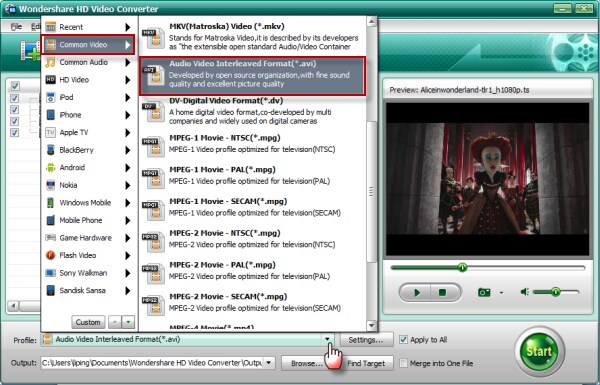This screenshot has height=385, width=600.
Task: Click the Output path input field
Action: point(152,362)
